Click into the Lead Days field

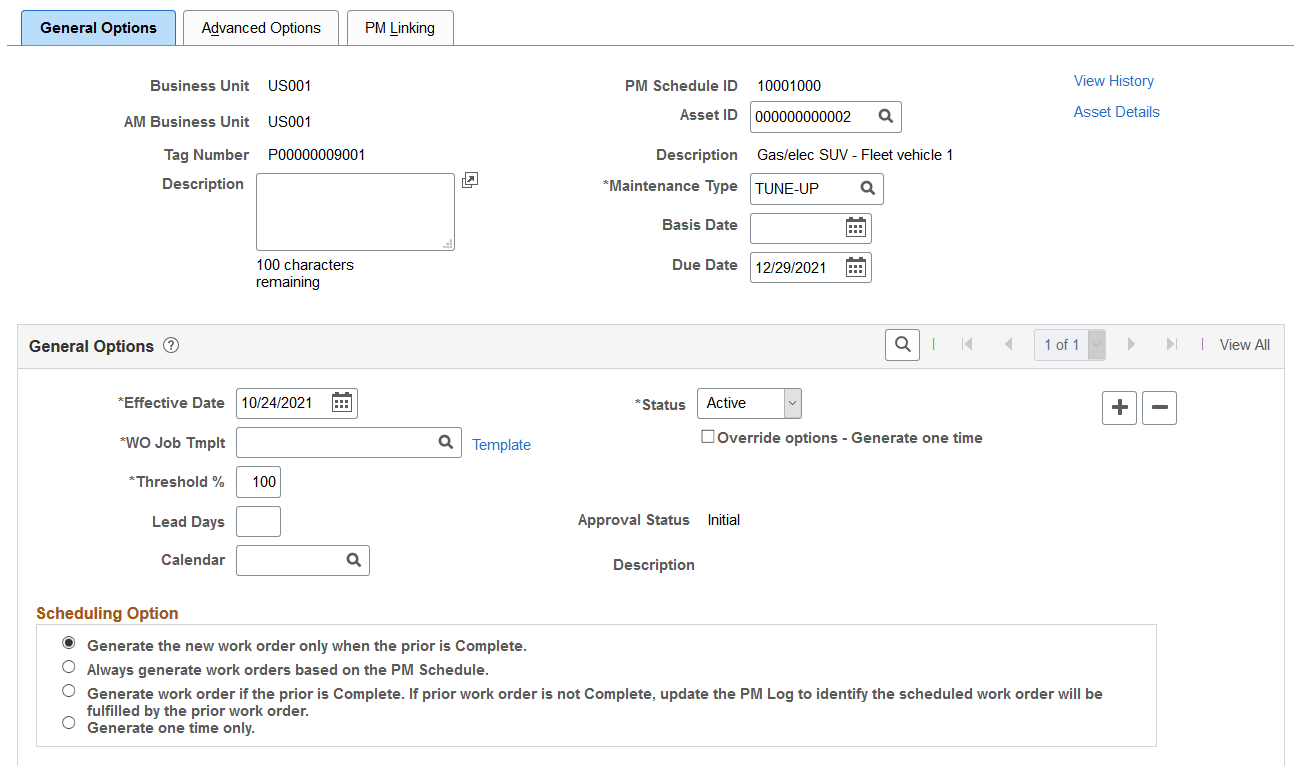pos(258,521)
